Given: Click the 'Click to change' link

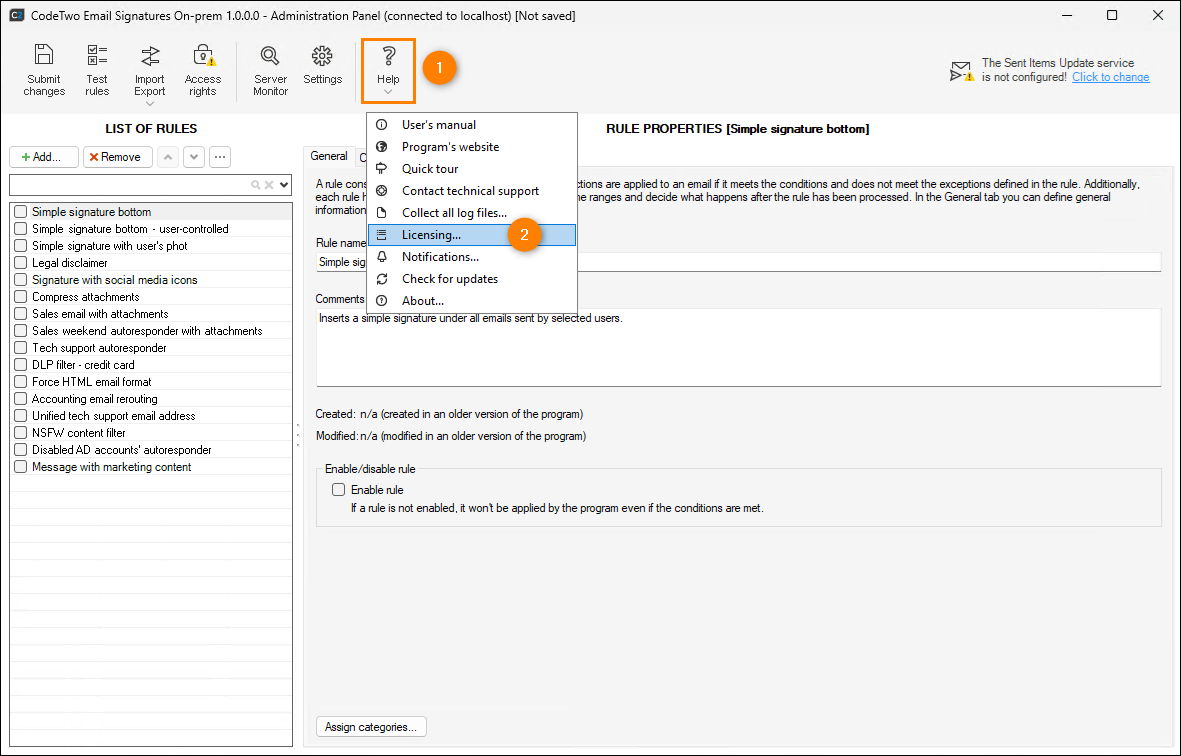Looking at the screenshot, I should 1110,76.
